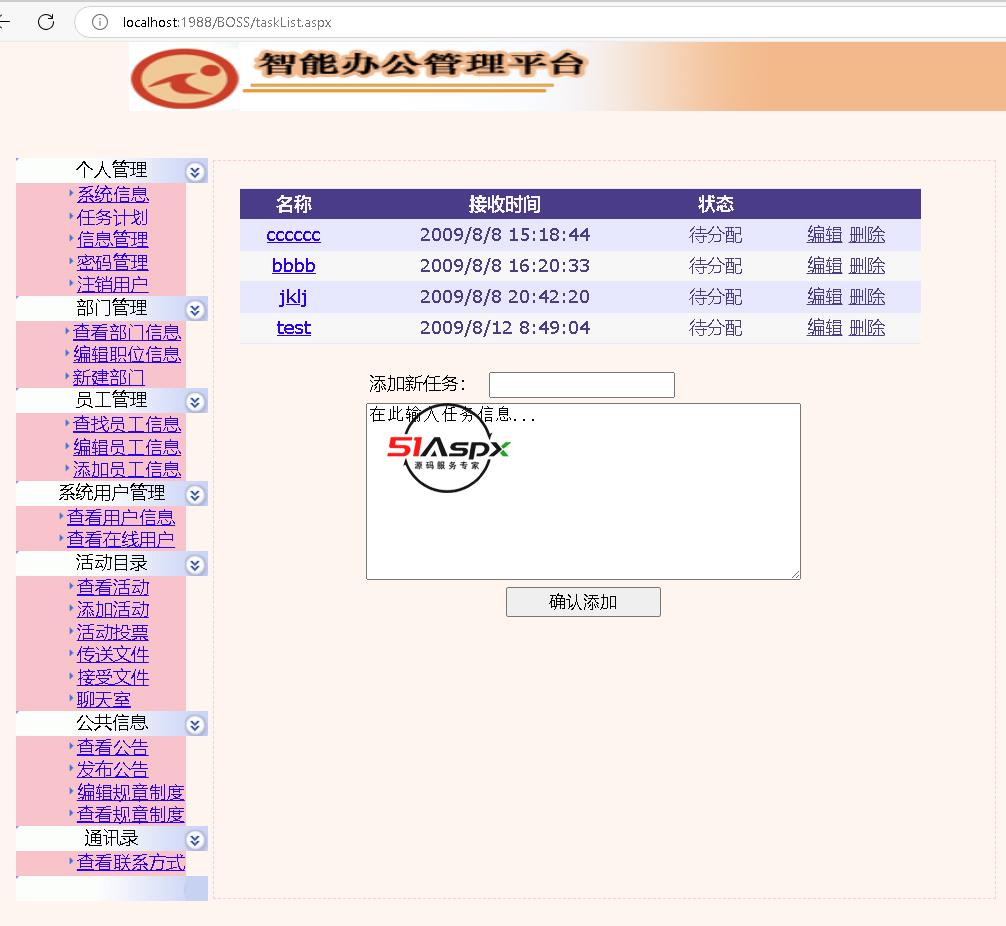Collapse the 系统用户管理 section chevron
This screenshot has height=926, width=1006.
coord(195,495)
